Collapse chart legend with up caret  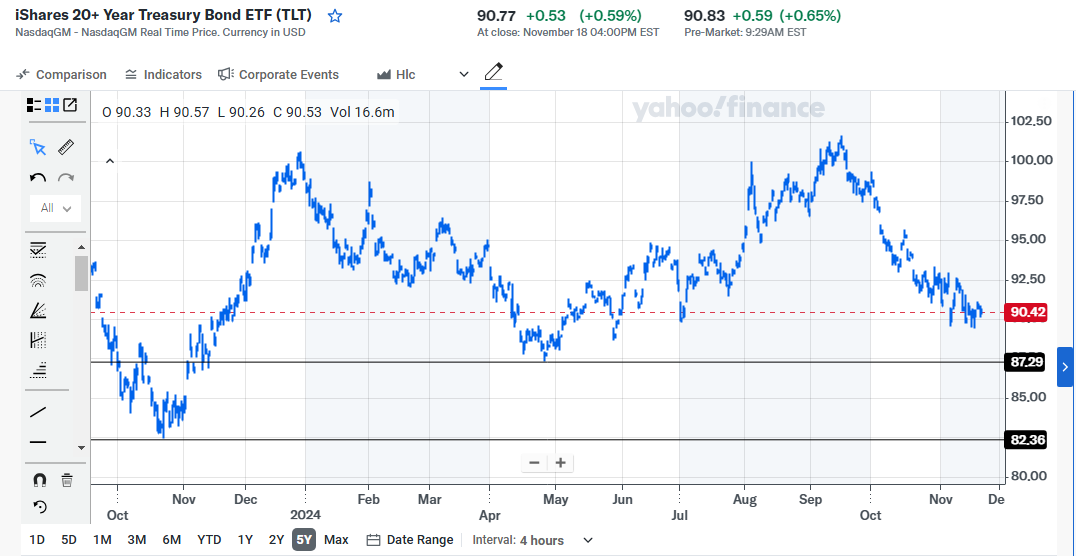(110, 161)
